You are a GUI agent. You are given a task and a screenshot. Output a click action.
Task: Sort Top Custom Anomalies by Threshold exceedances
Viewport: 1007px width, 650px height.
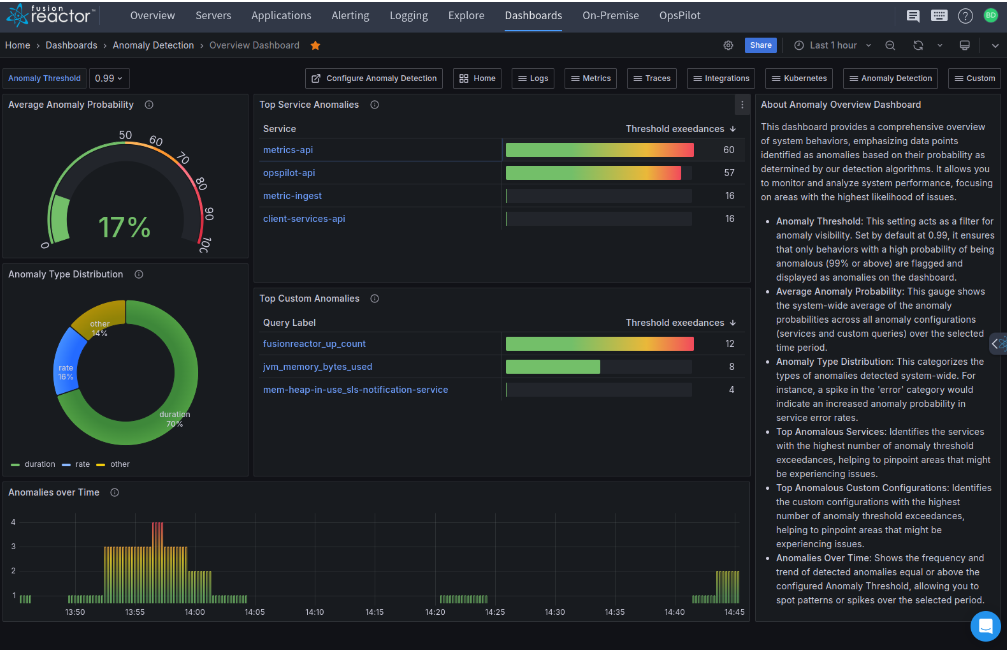[x=680, y=323]
